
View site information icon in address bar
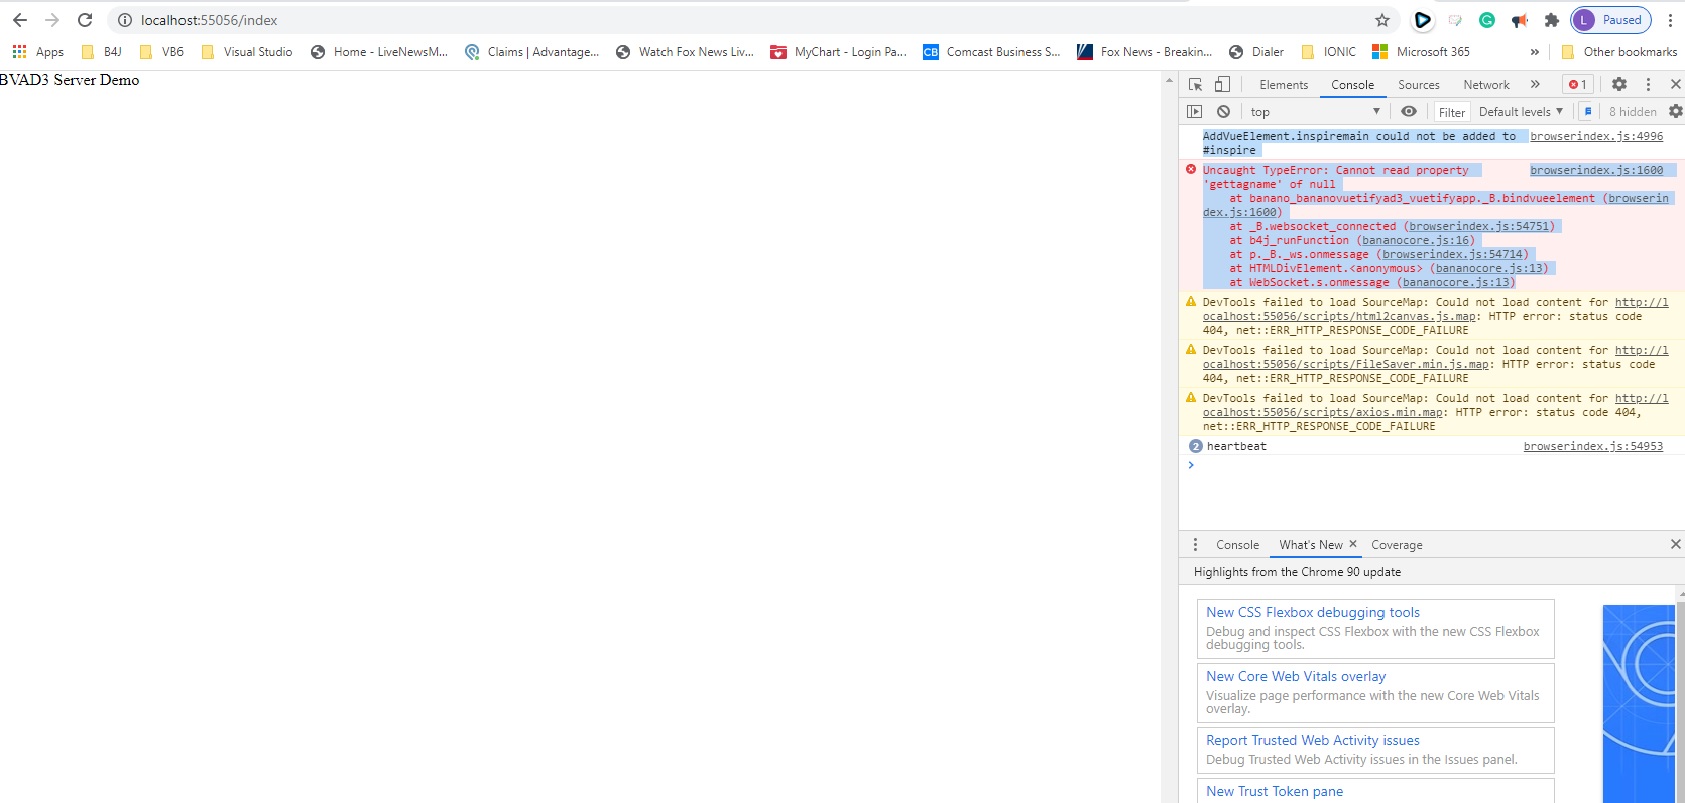pyautogui.click(x=125, y=20)
